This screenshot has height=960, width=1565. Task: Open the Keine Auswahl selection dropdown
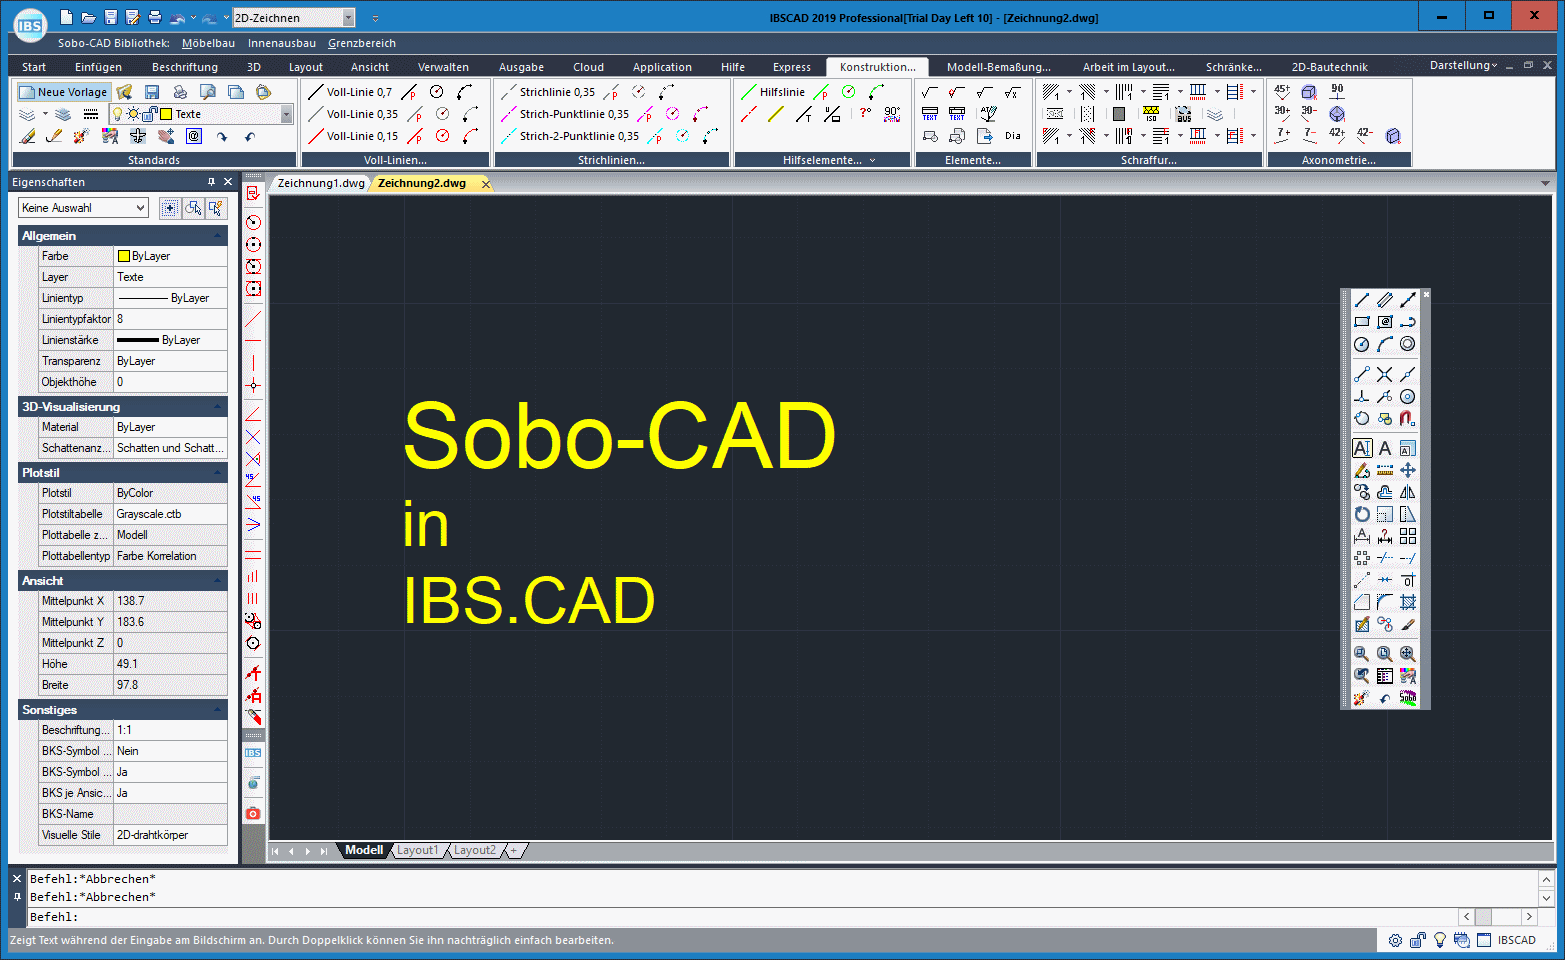tap(140, 208)
